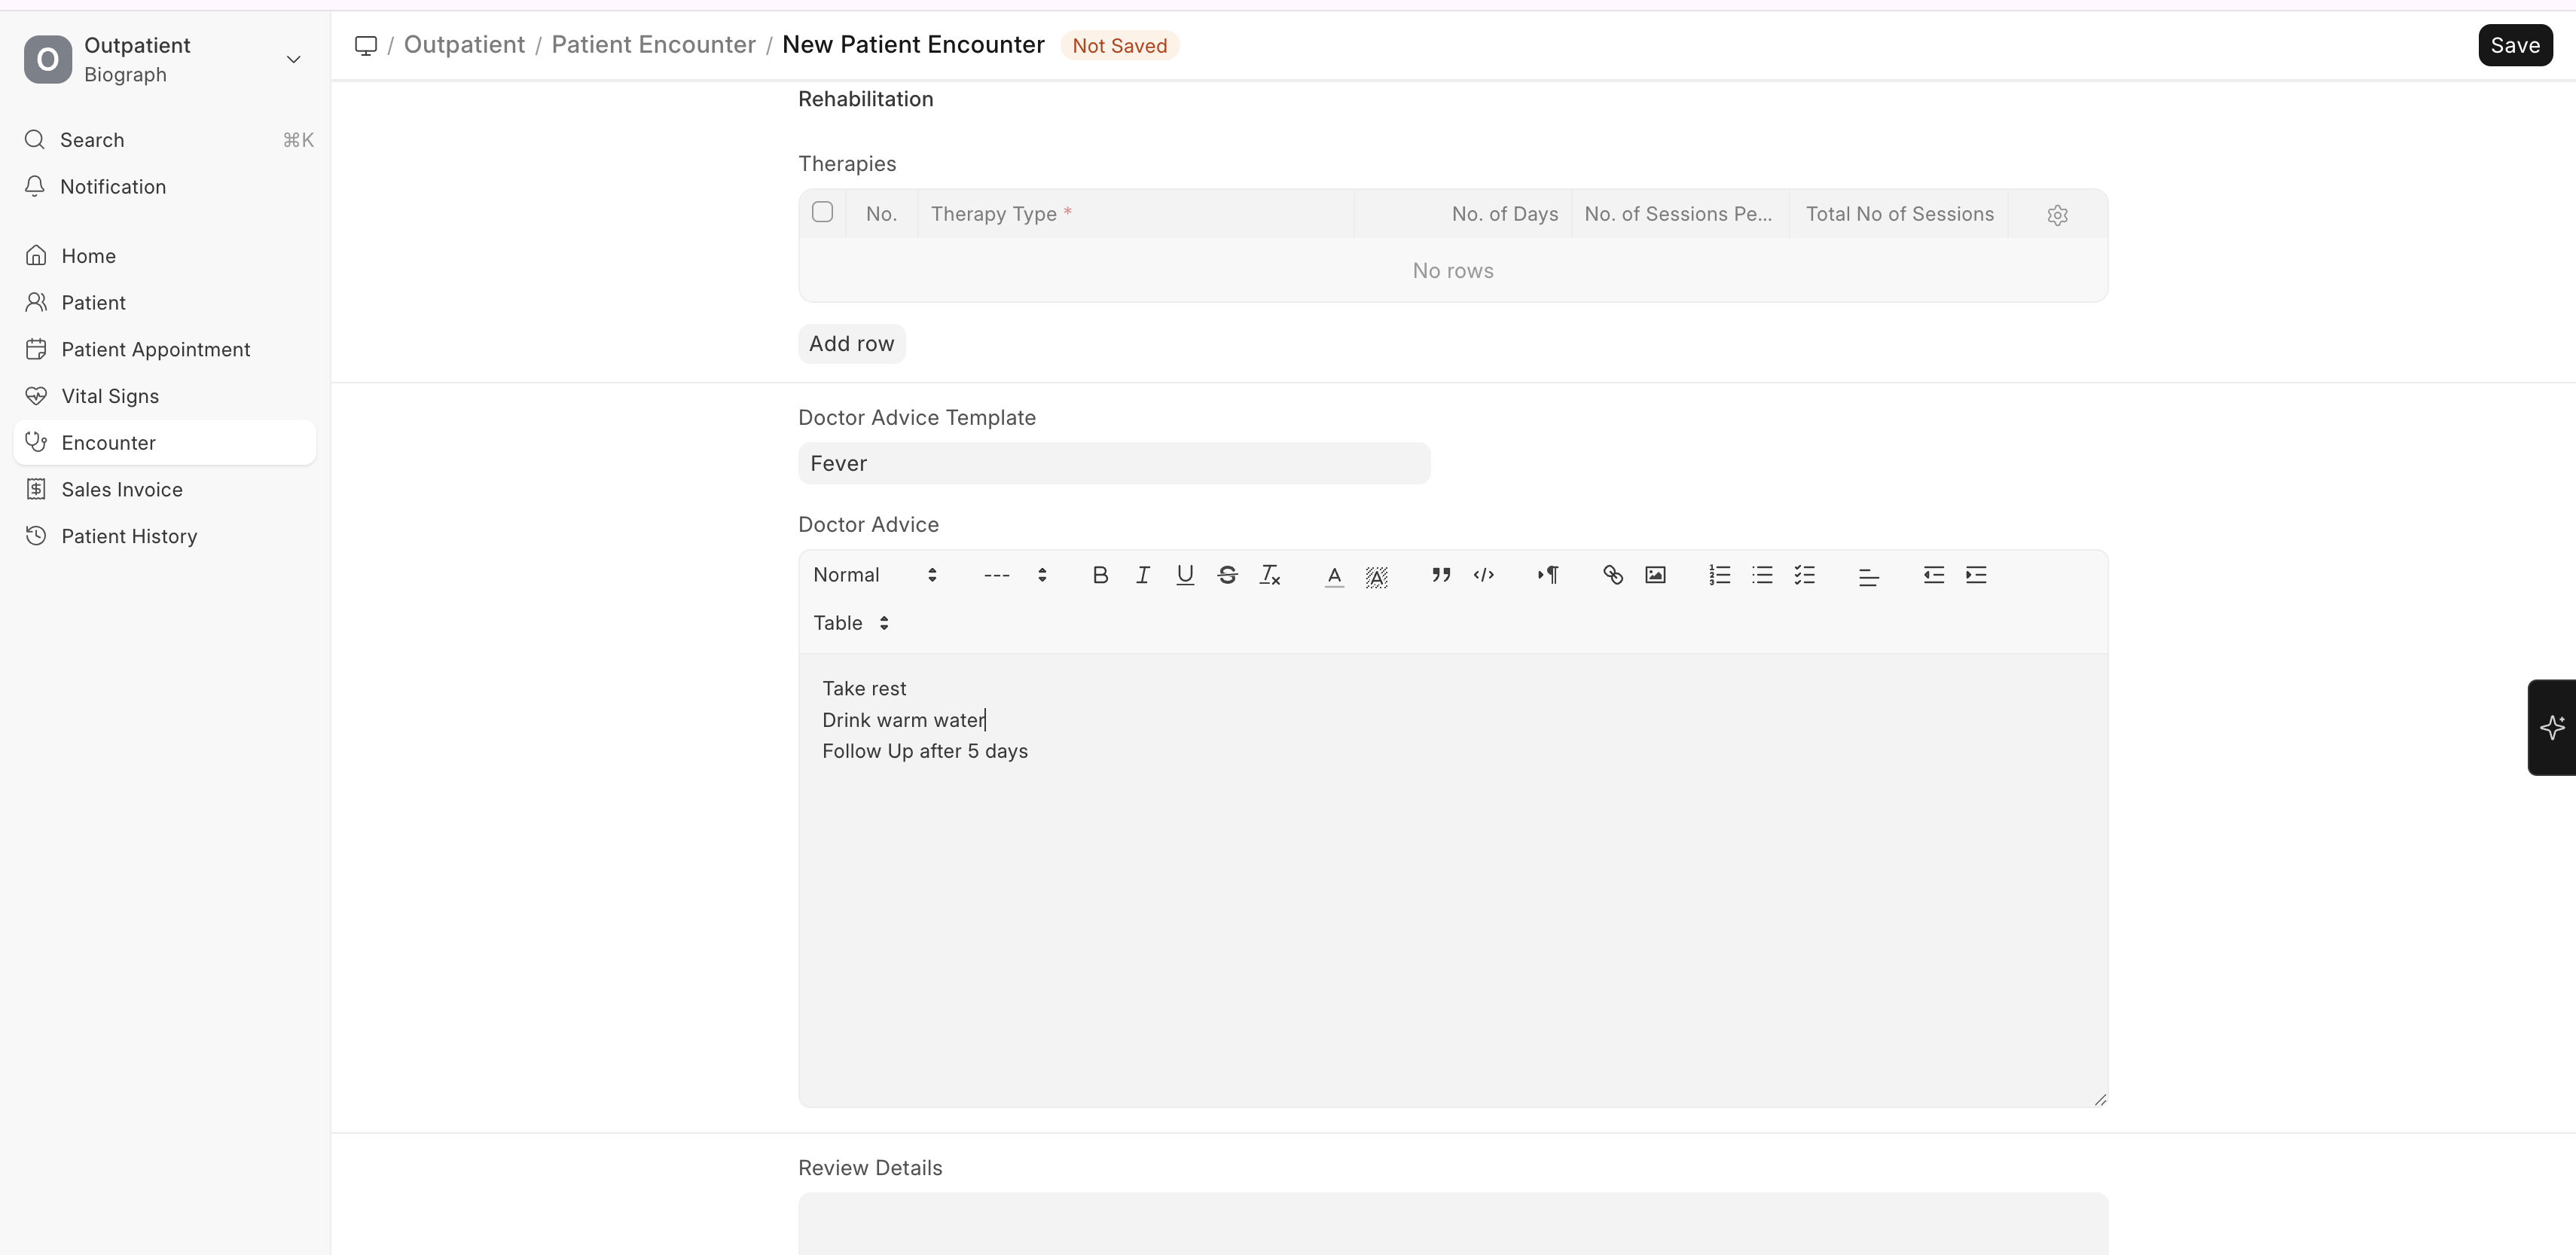Screen dimensions: 2576x1255
Task: Toggle bold formatting in Doctor Advice
Action: pyautogui.click(x=1100, y=575)
